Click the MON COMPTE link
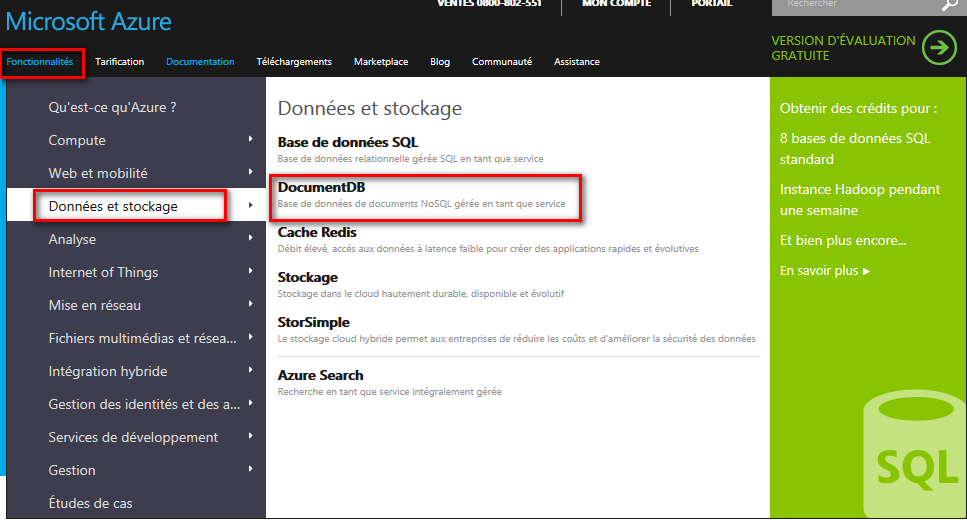The image size is (967, 520). coord(617,4)
